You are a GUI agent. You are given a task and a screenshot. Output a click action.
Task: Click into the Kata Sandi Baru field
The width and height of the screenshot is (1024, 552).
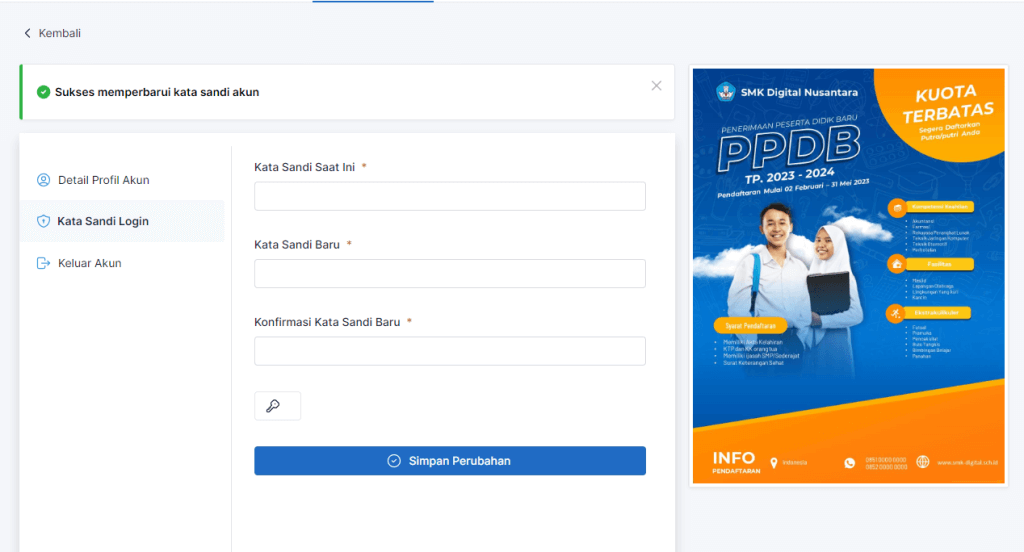tap(449, 274)
